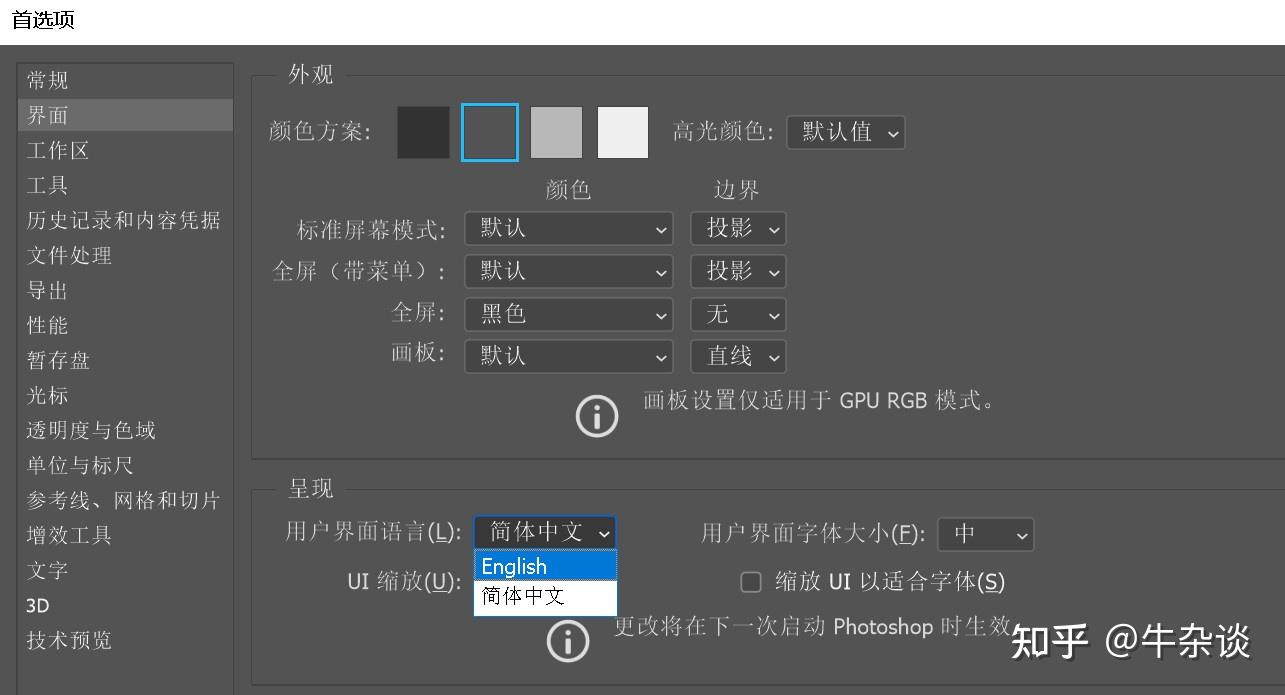Switch to the 性能 preferences section
The width and height of the screenshot is (1285, 695).
pos(45,325)
